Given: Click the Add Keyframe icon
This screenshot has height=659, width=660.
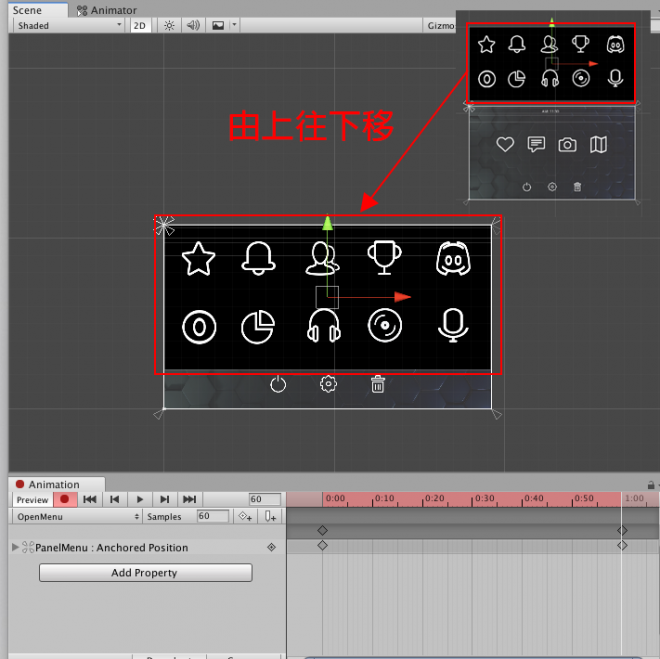Looking at the screenshot, I should [244, 517].
